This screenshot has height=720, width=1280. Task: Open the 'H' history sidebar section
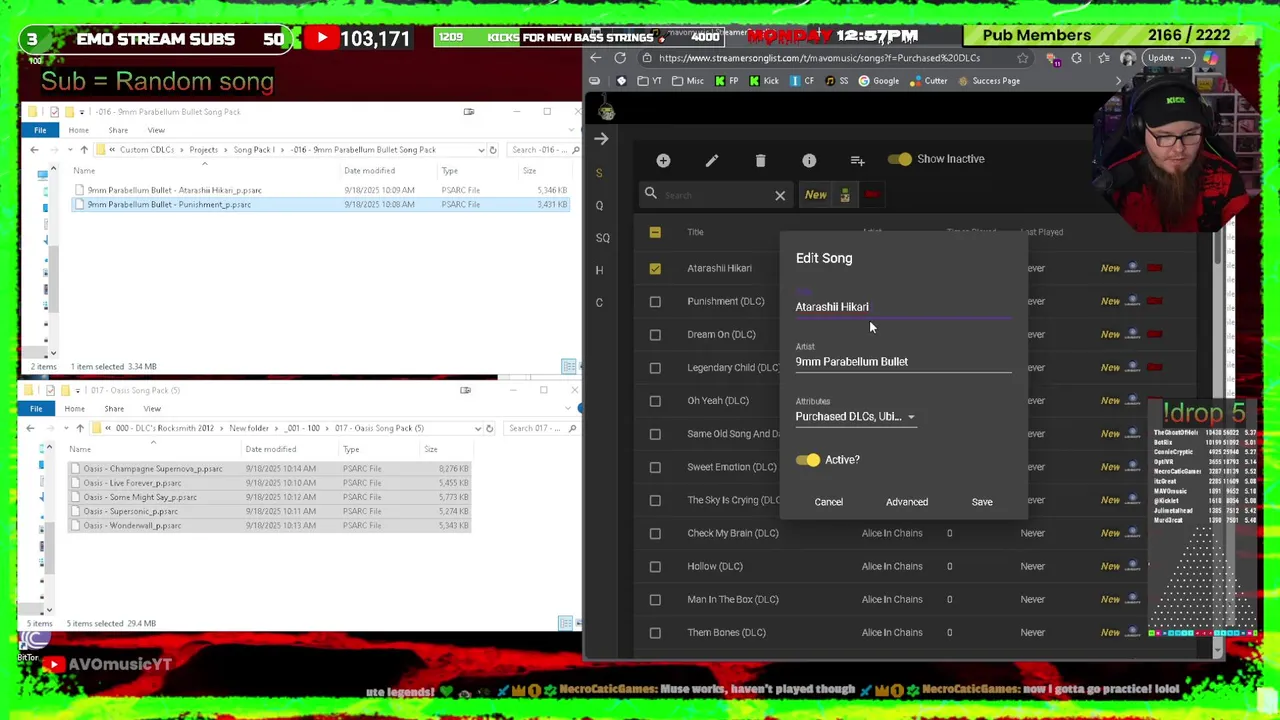click(599, 270)
